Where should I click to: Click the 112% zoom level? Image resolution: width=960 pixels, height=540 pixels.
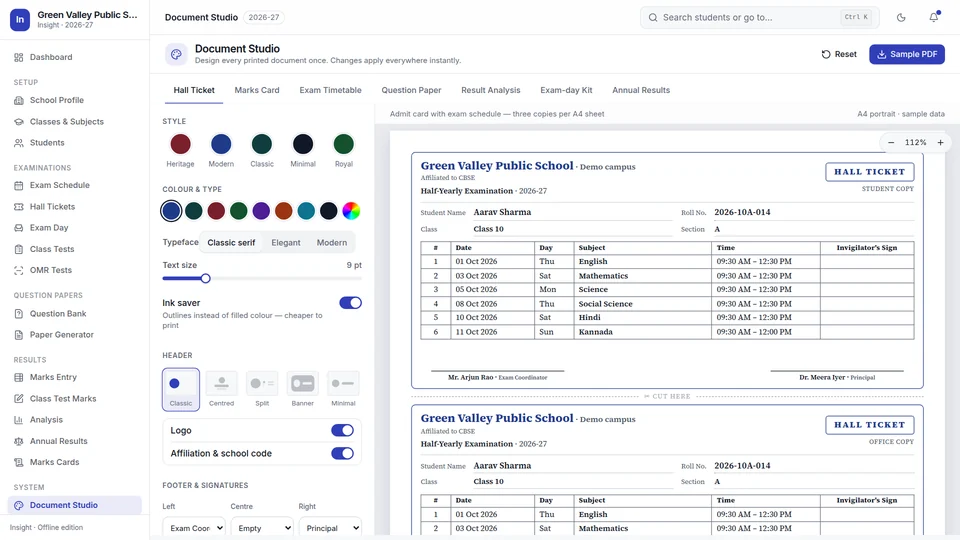(916, 142)
